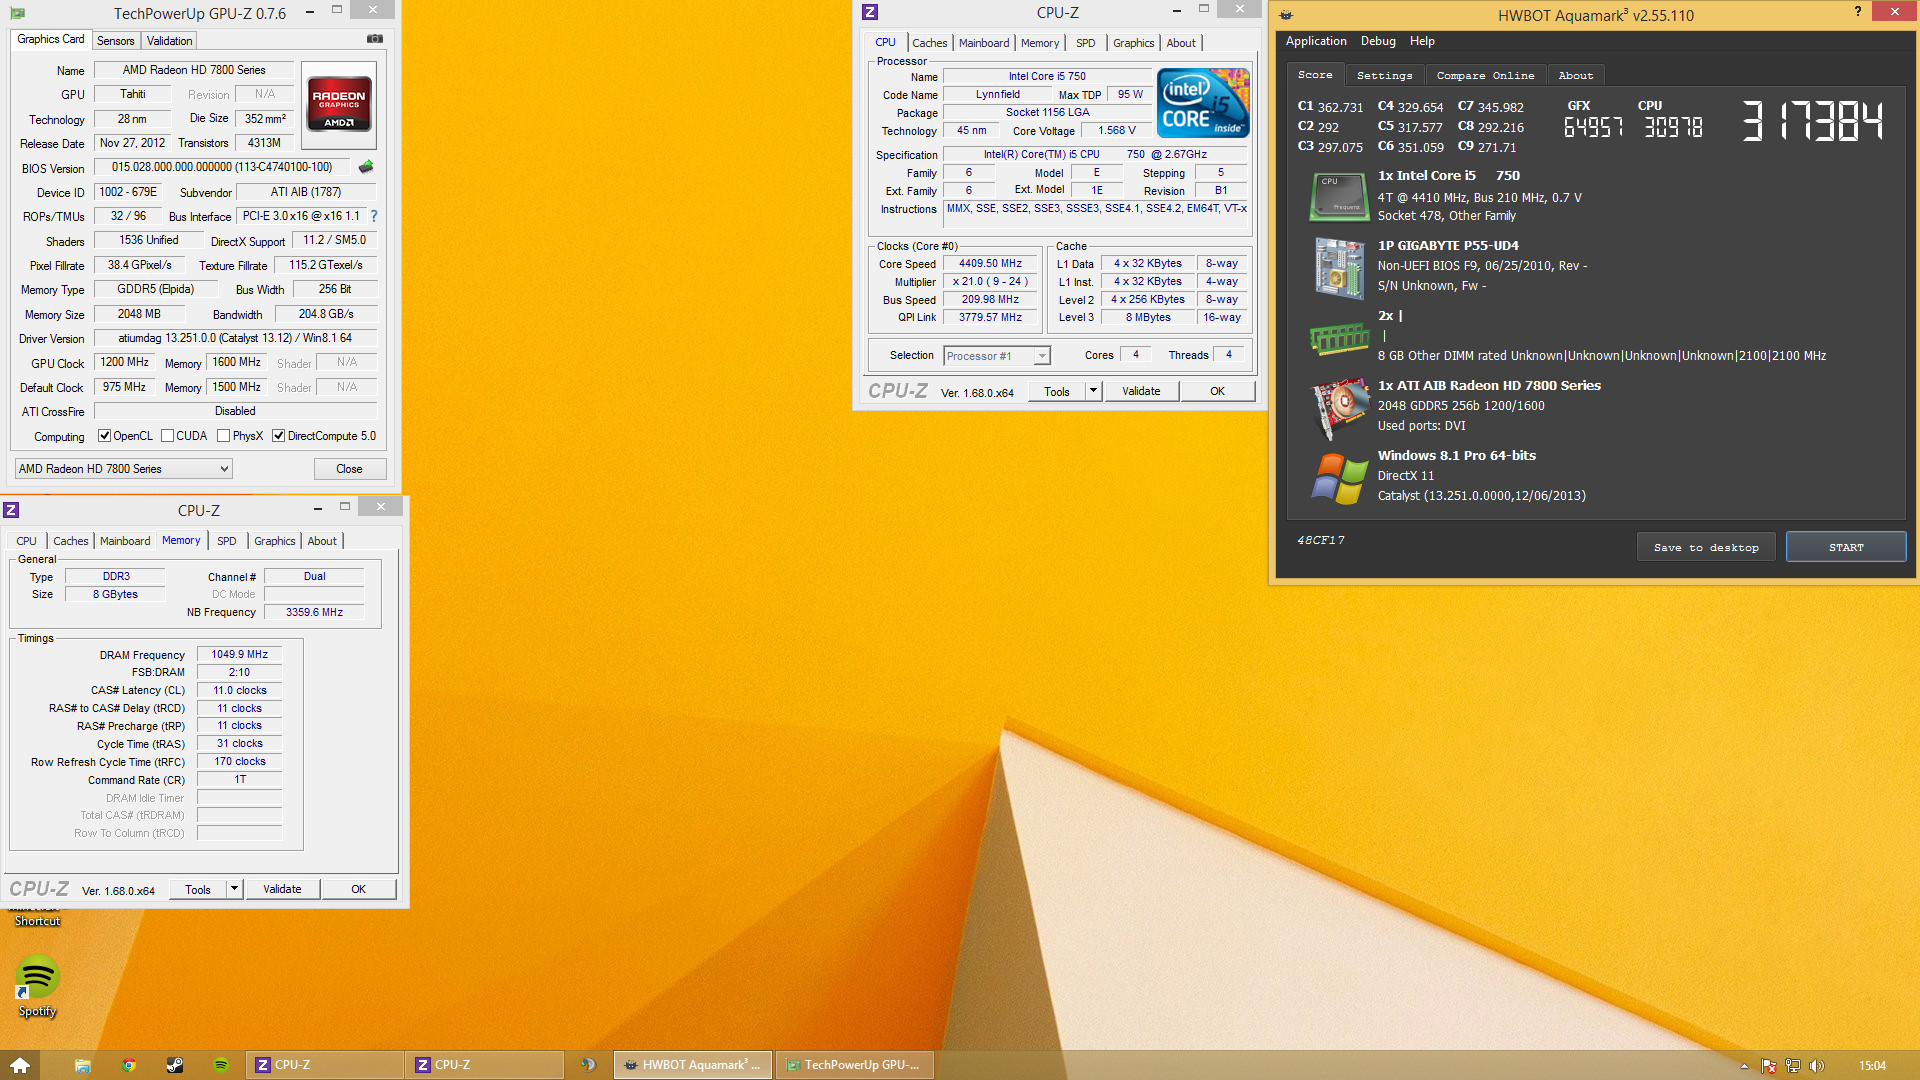Toggle PhysX checkbox in GPU-Z

coord(224,436)
